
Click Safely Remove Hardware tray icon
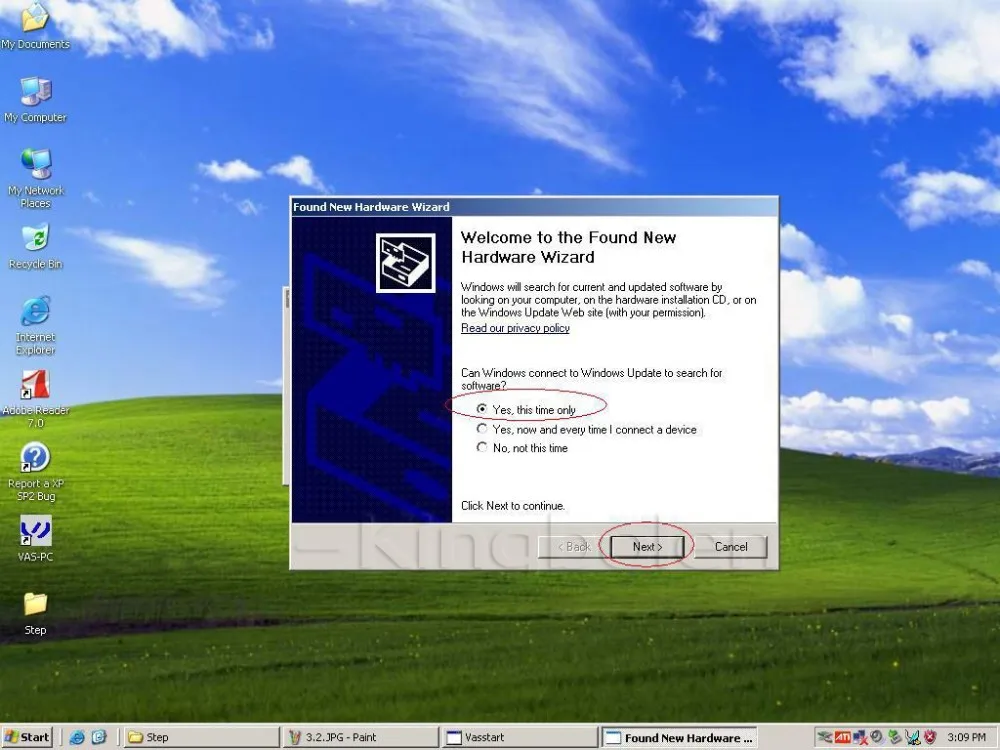825,737
